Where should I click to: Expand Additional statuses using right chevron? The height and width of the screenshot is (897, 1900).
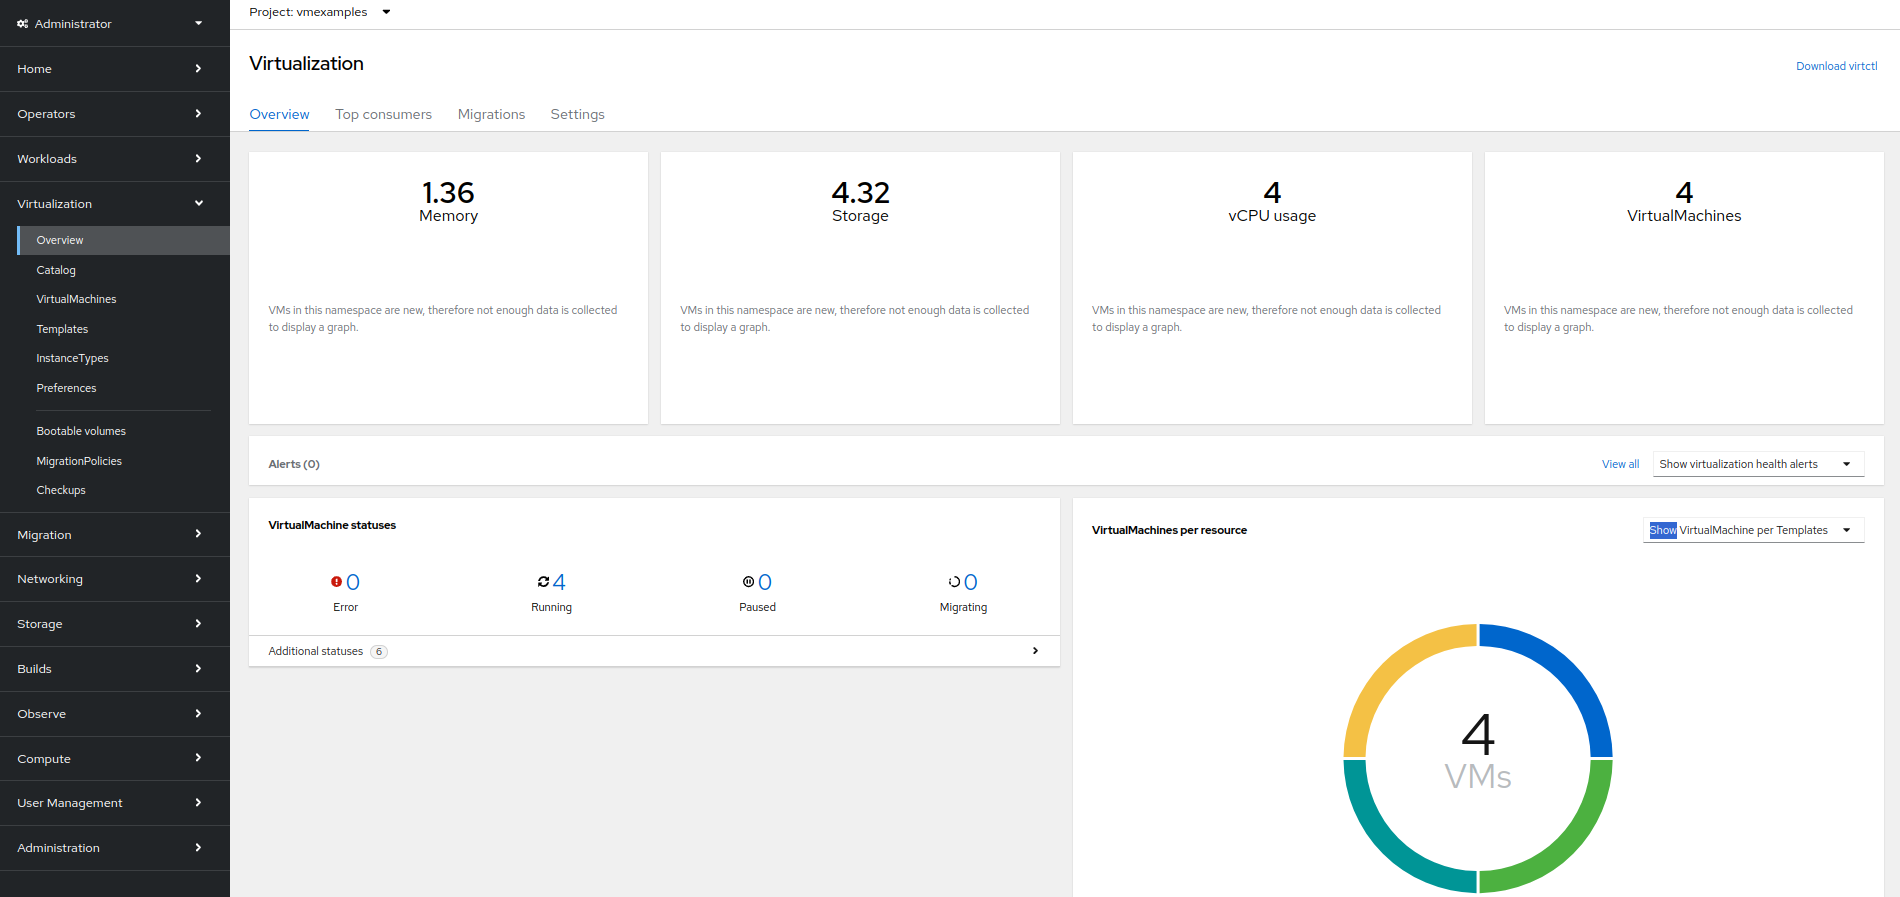(x=1035, y=651)
